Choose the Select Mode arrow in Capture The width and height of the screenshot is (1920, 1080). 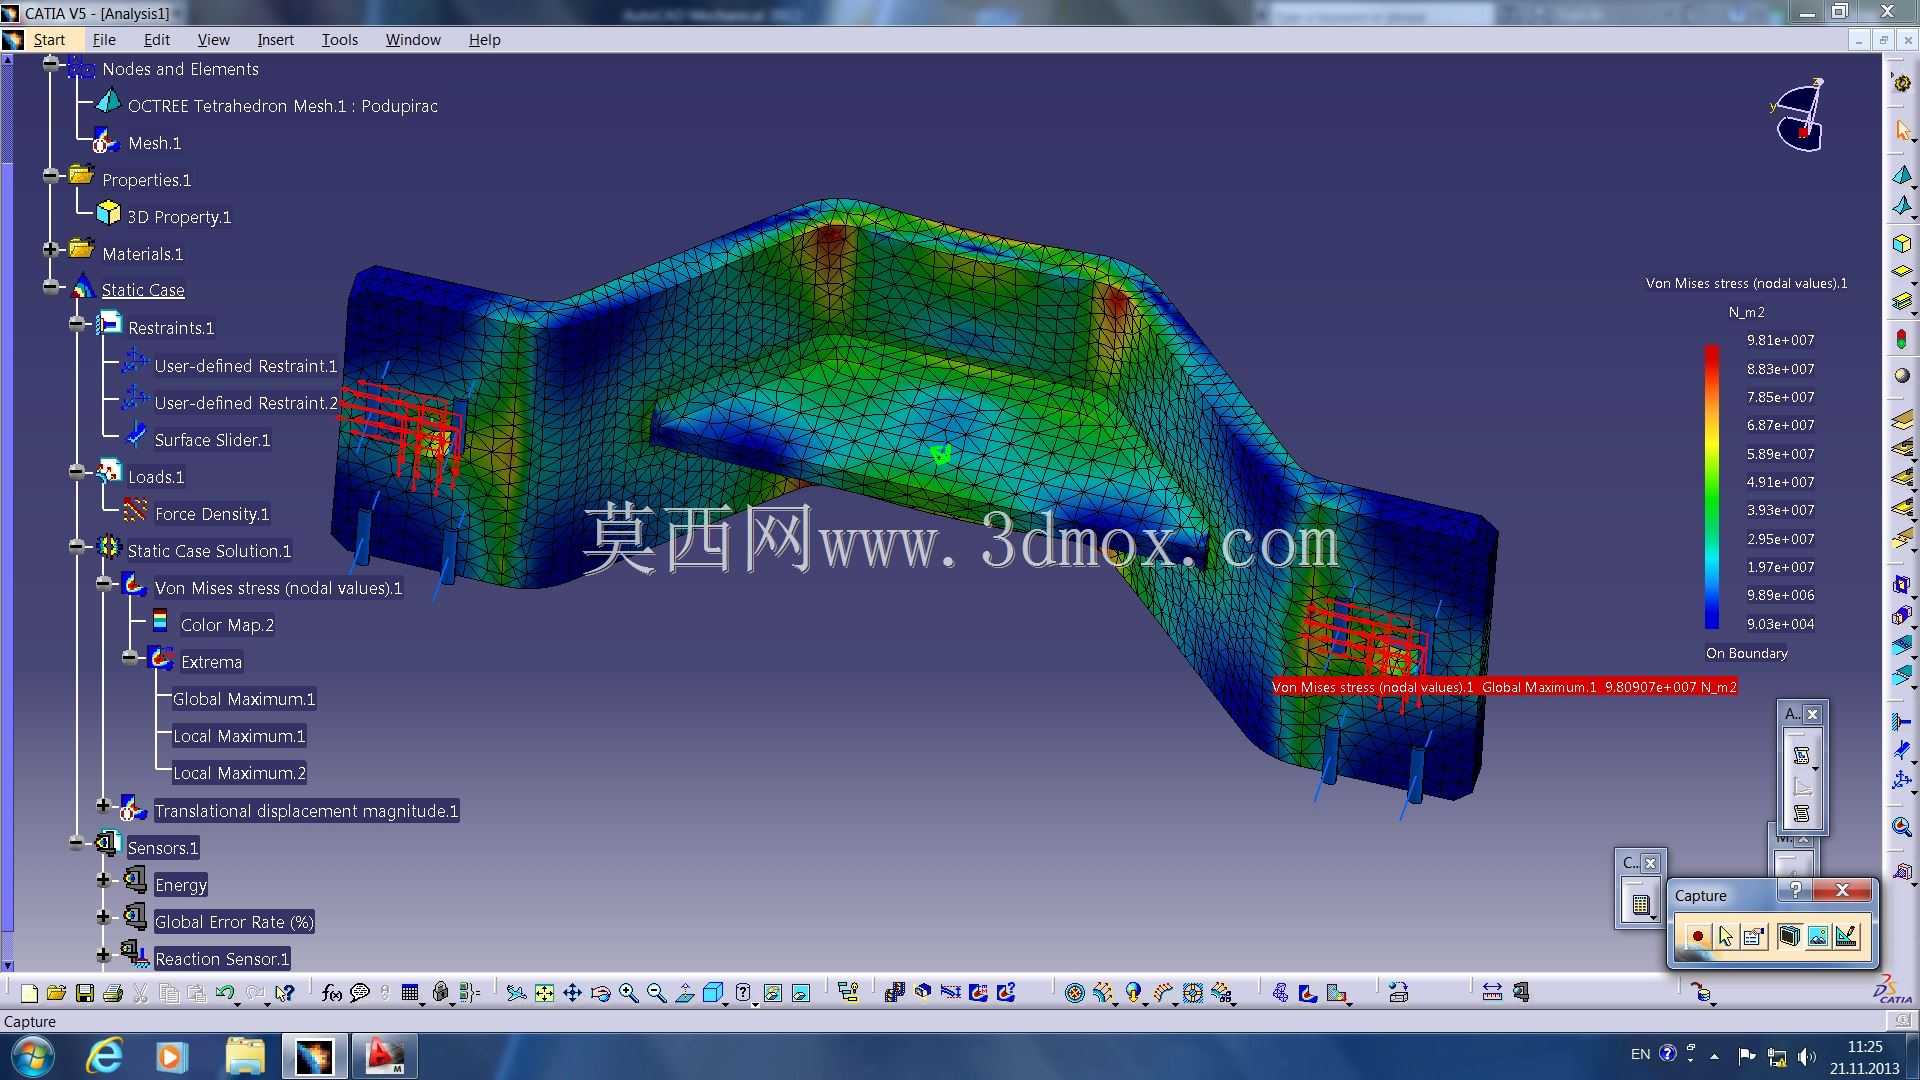click(x=1725, y=937)
